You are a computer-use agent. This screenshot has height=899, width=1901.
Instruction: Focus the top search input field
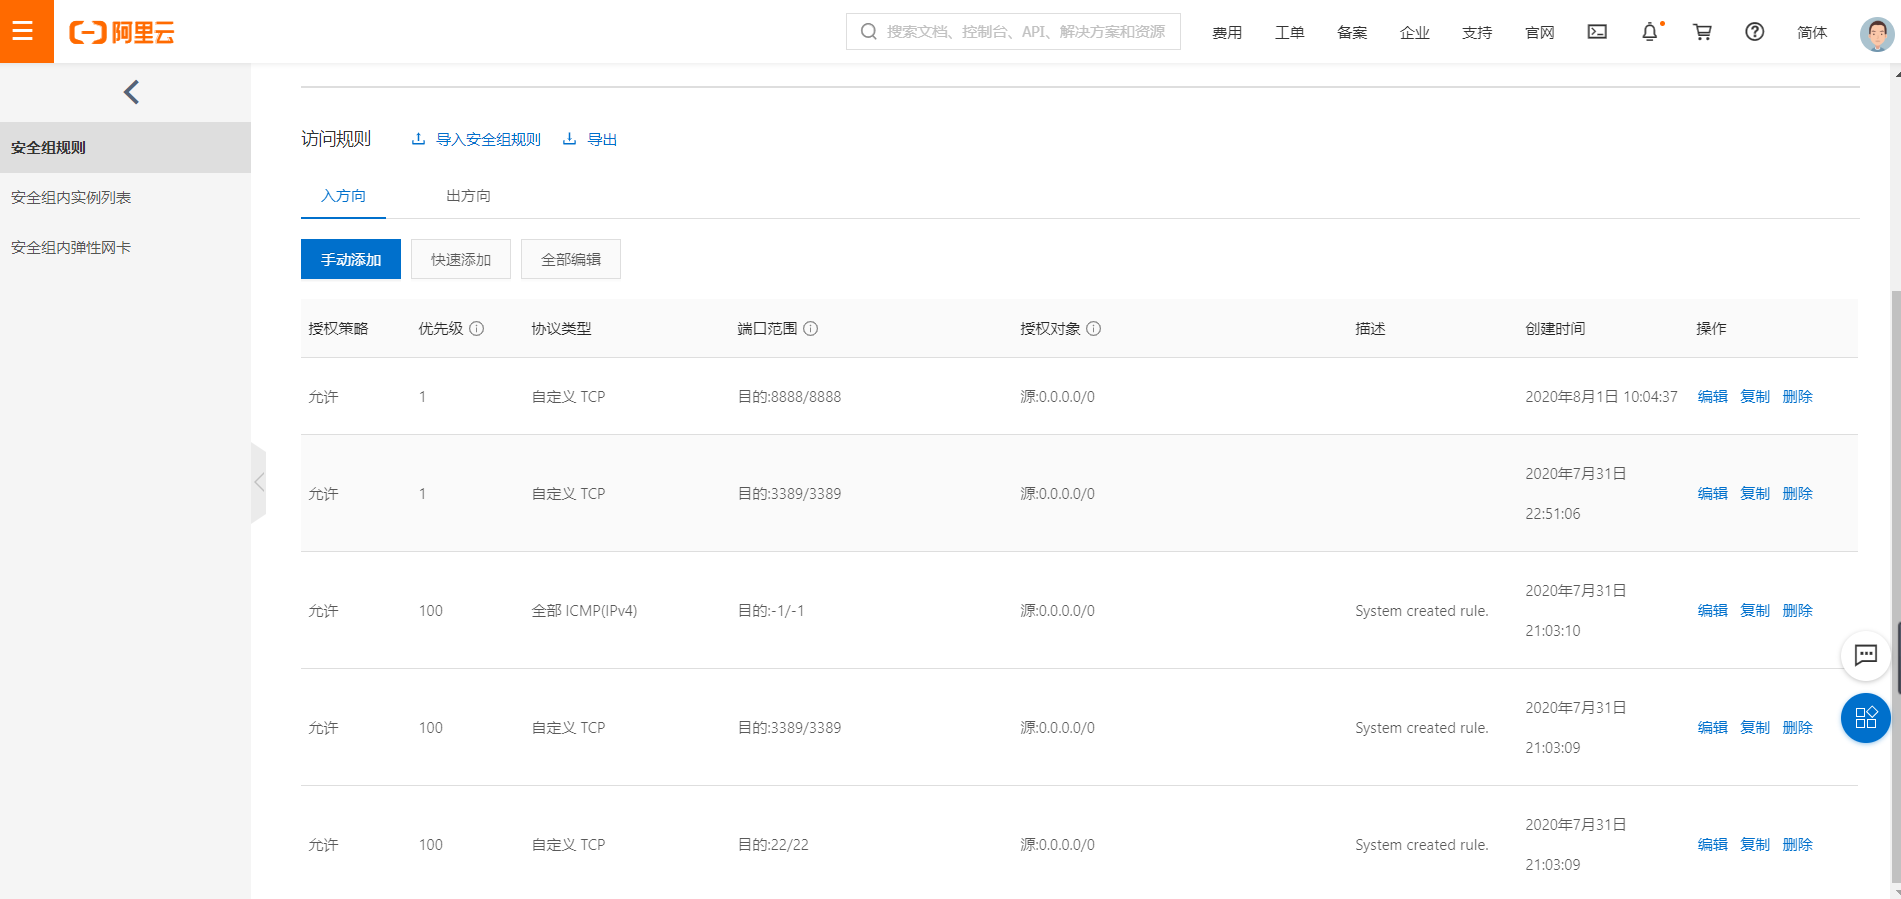point(1013,32)
